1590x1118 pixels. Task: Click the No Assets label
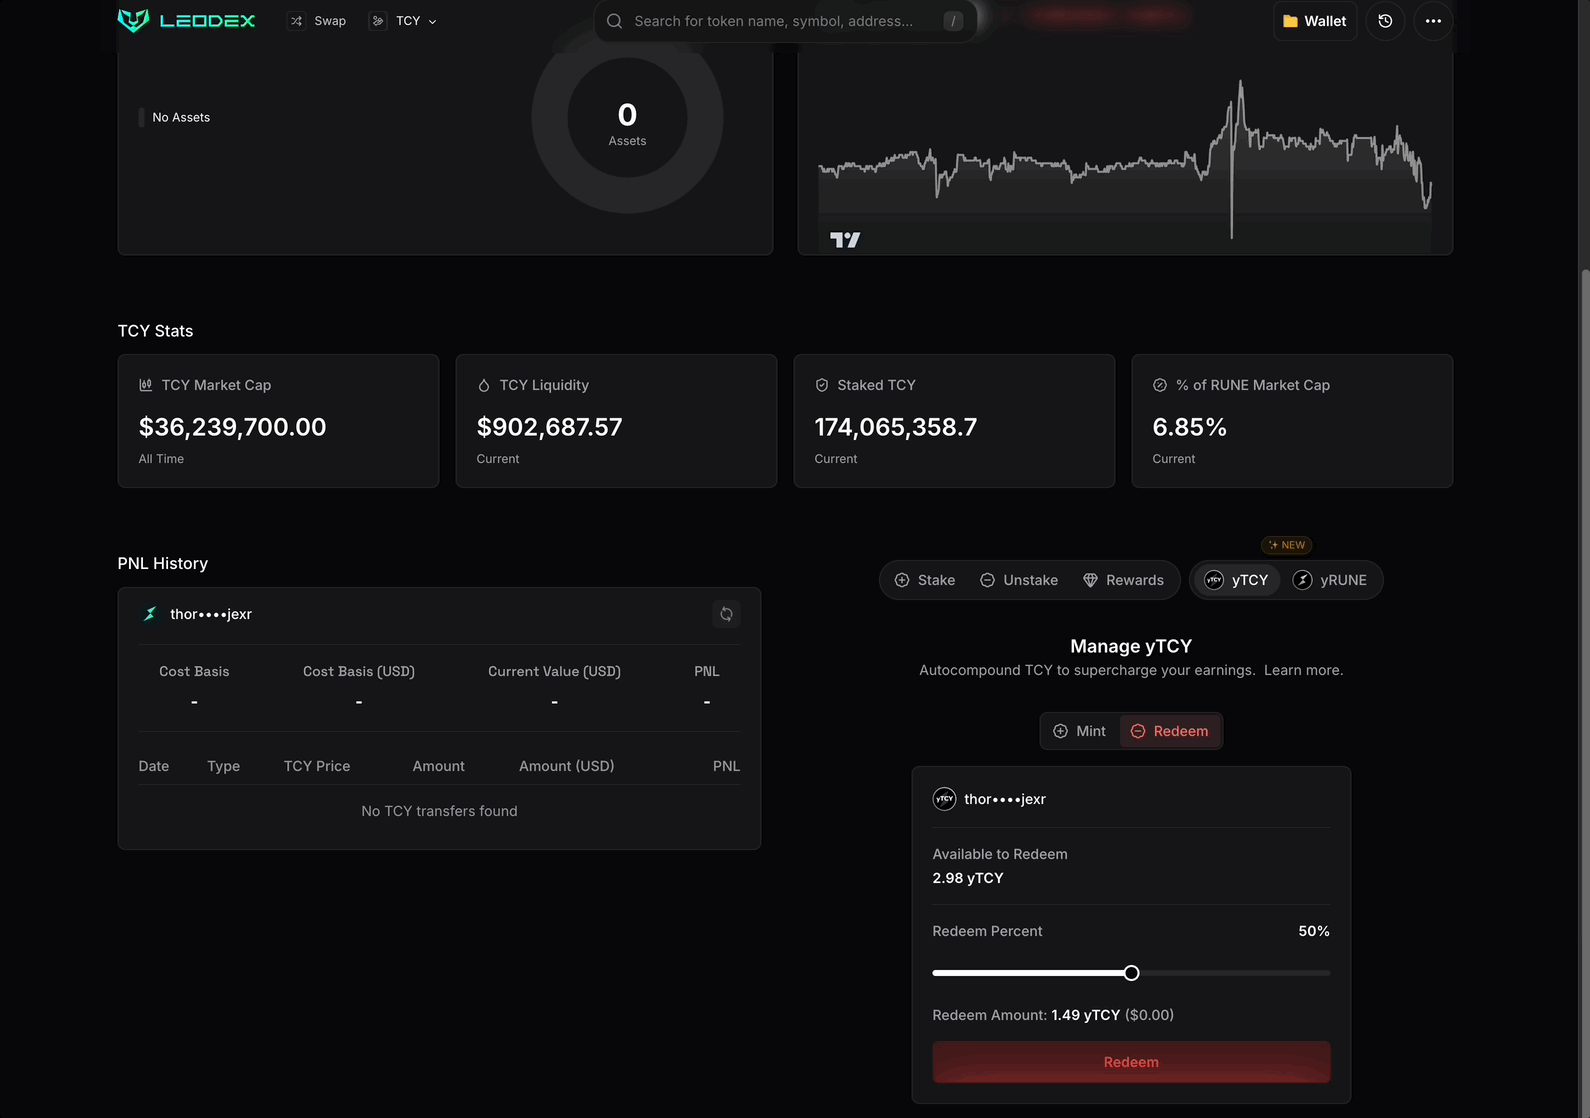(x=181, y=117)
